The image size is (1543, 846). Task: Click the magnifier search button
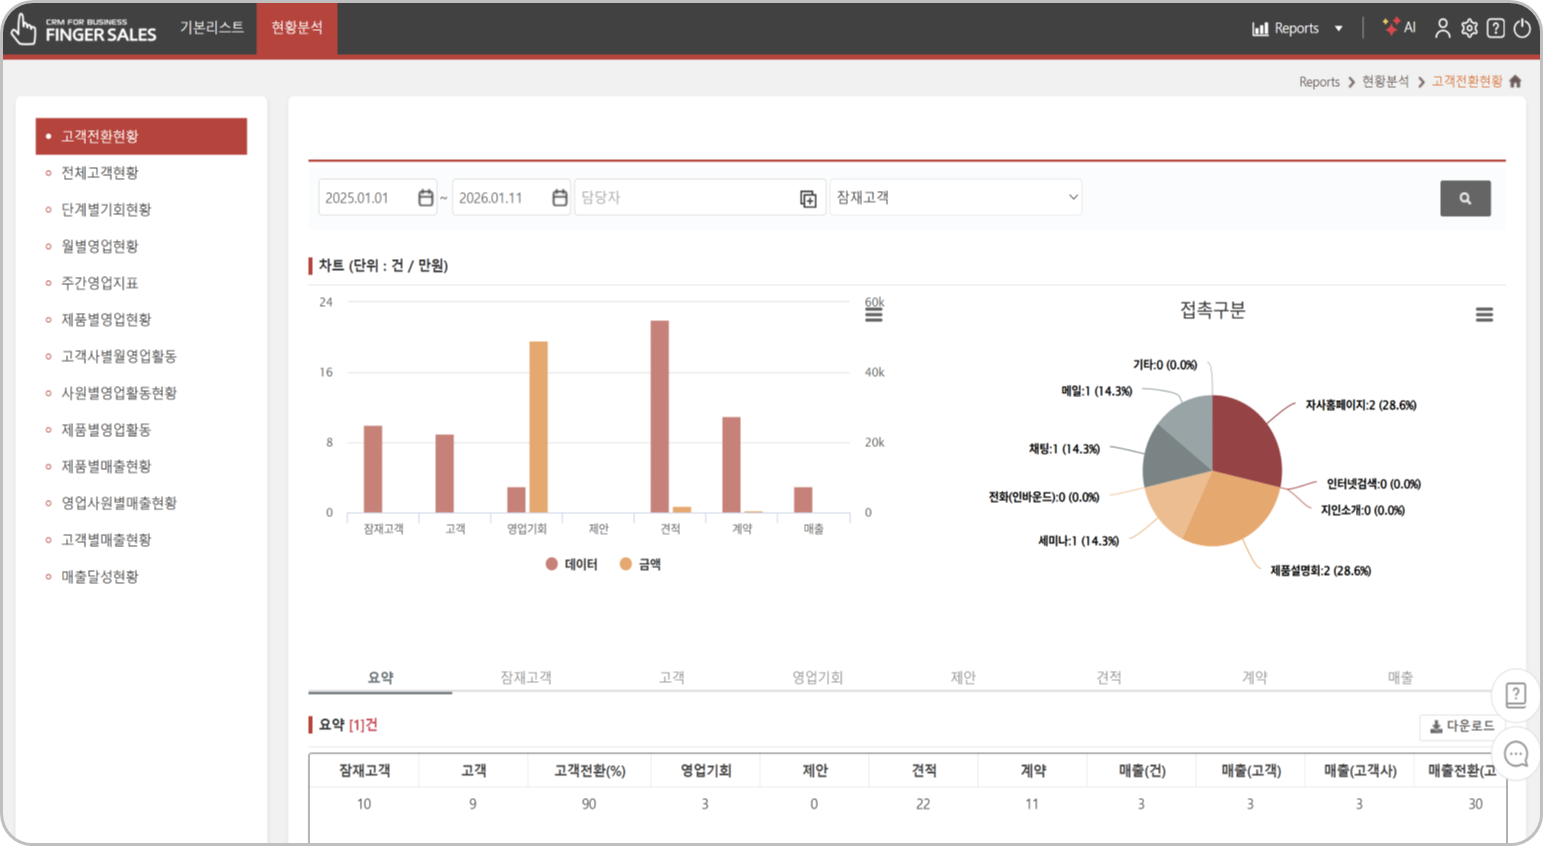pos(1465,198)
